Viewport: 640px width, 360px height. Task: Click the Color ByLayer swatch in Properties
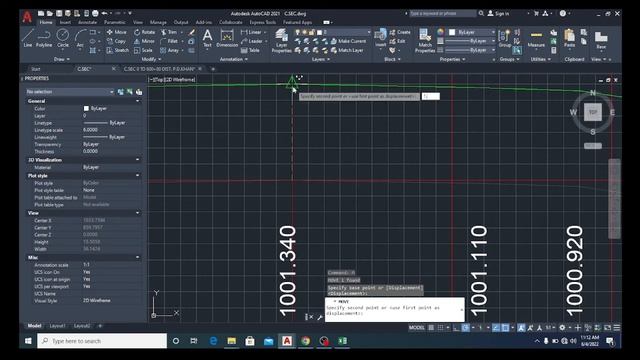(x=86, y=109)
